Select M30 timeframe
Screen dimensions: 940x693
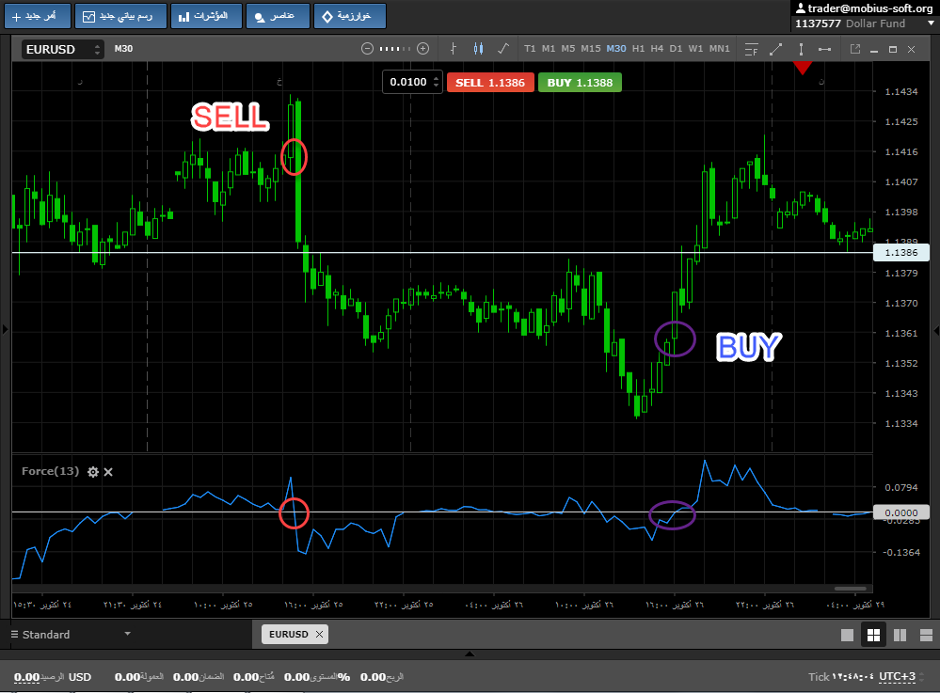coord(616,49)
